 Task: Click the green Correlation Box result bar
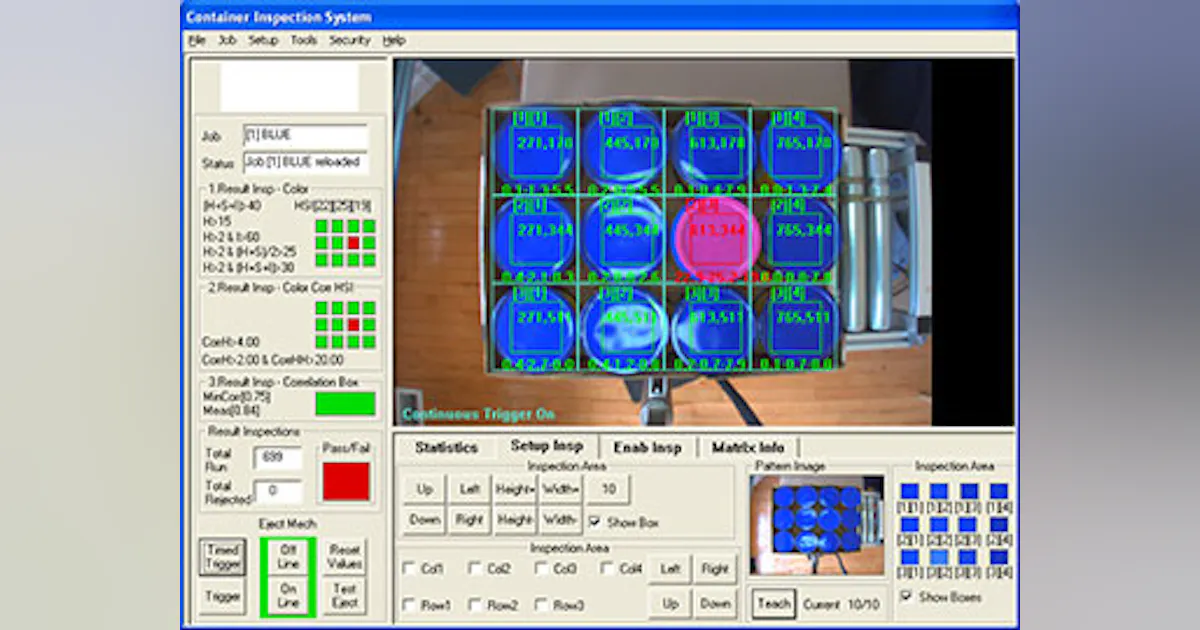pos(345,404)
